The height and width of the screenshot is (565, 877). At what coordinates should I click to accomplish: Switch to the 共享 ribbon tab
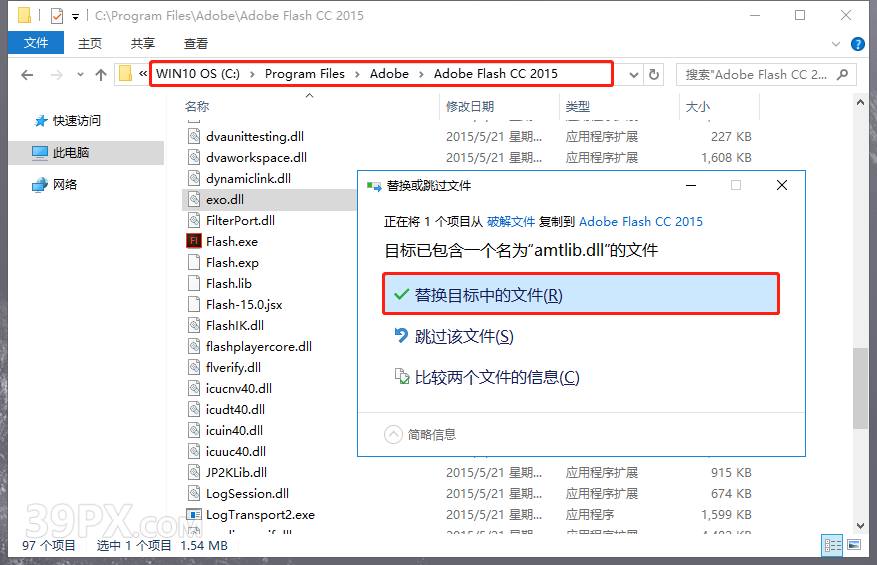coord(143,43)
